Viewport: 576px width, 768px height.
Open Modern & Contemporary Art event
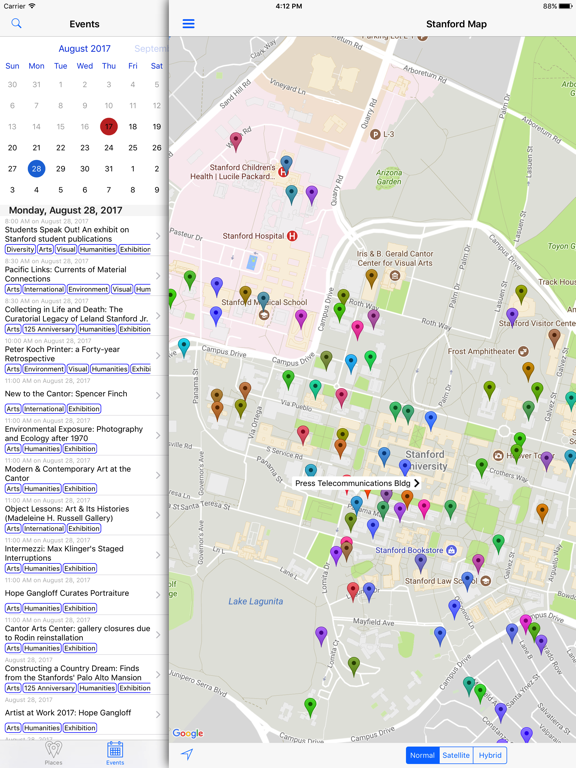click(x=84, y=475)
